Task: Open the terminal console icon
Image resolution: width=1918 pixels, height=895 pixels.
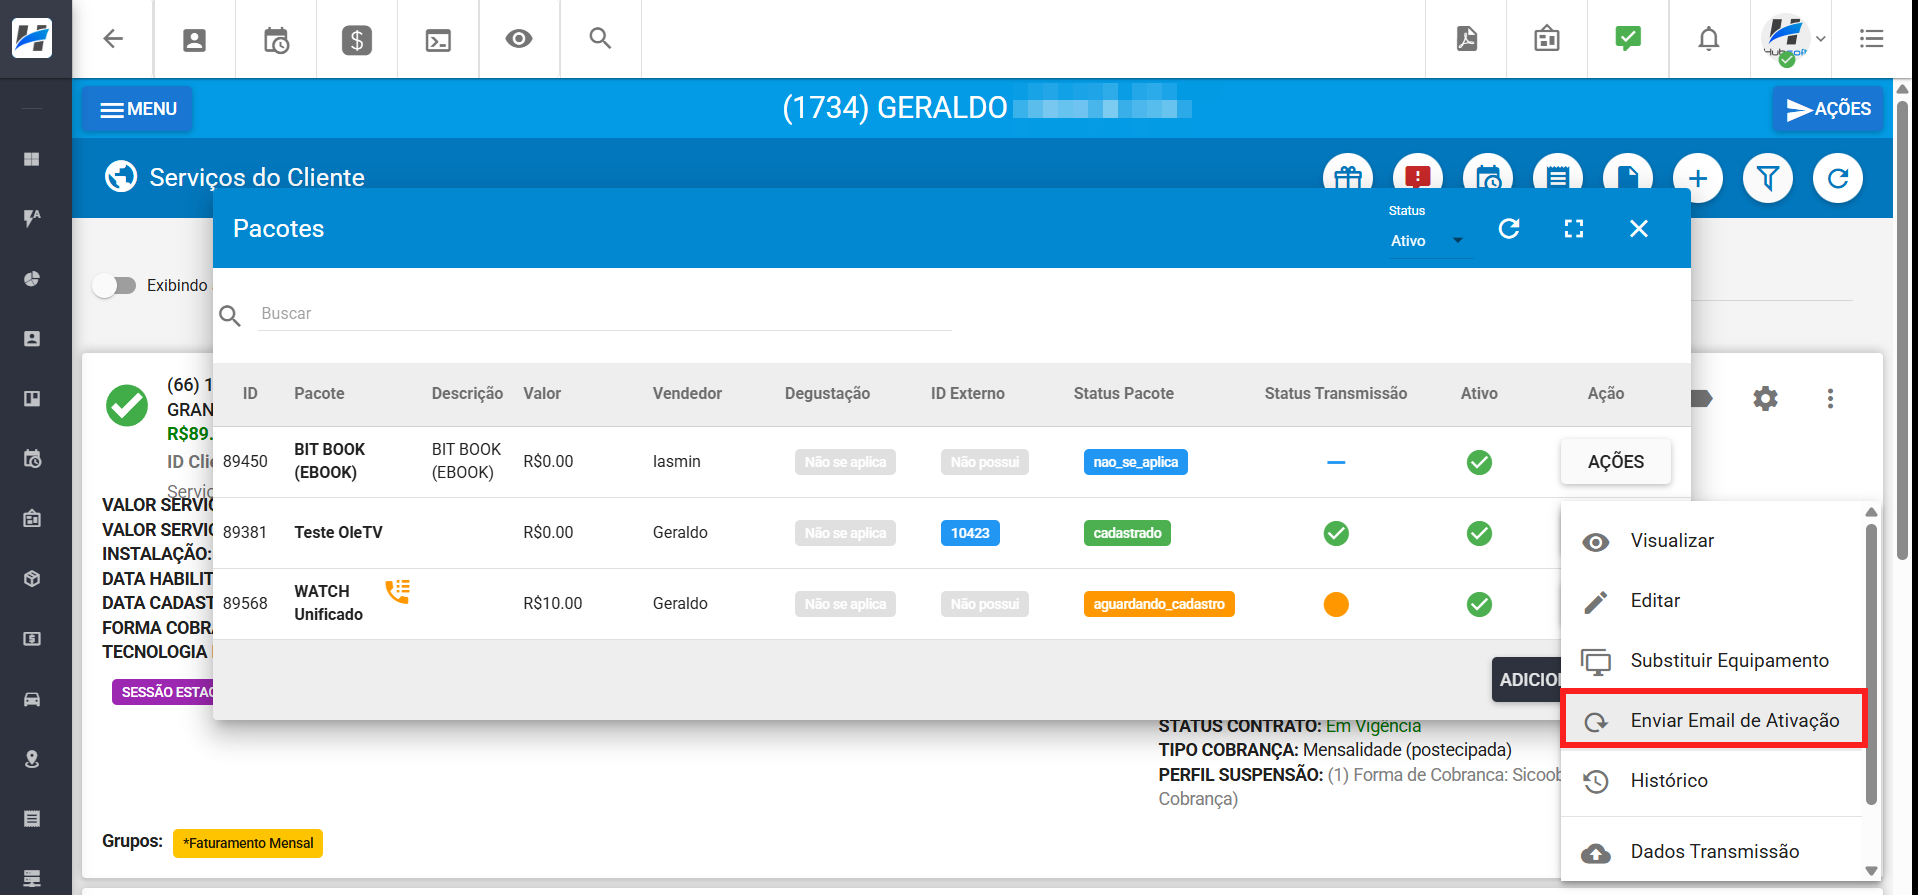Action: 438,40
